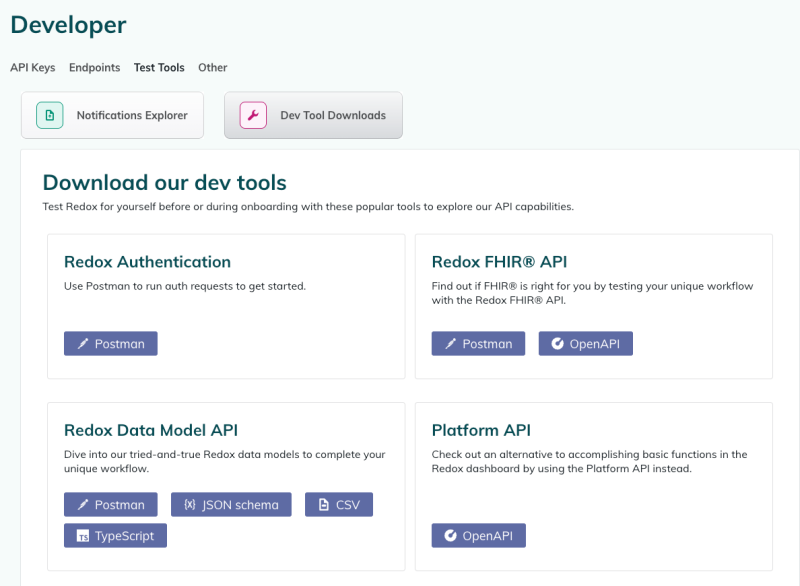Screen dimensions: 800x586
Task: Click the TS TypeScript icon
Action: point(83,536)
